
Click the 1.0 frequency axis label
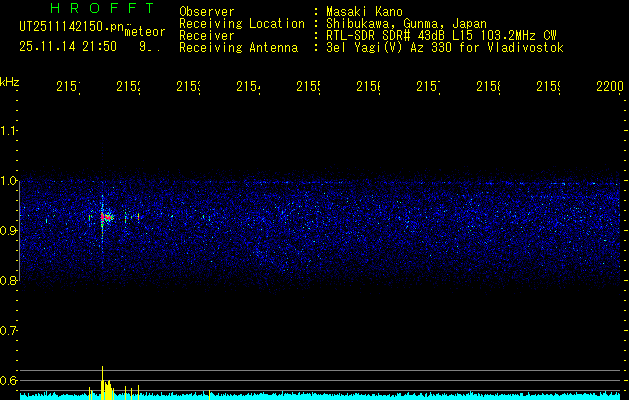(8, 181)
